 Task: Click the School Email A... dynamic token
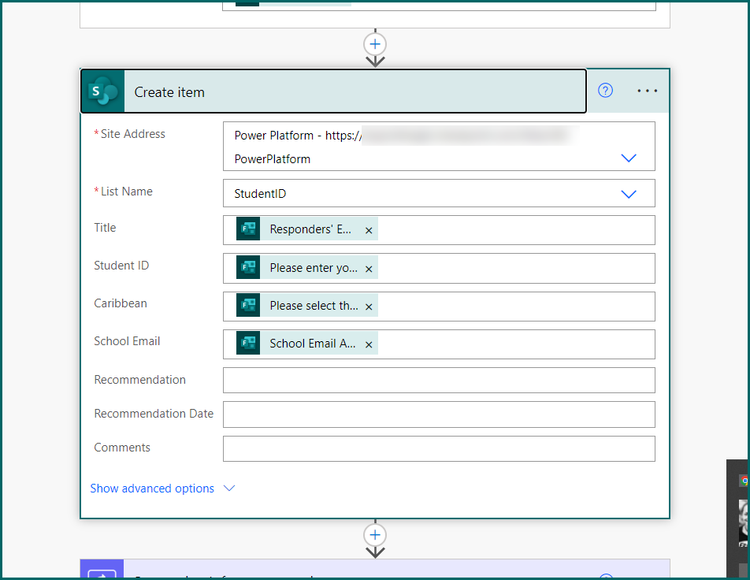point(307,343)
